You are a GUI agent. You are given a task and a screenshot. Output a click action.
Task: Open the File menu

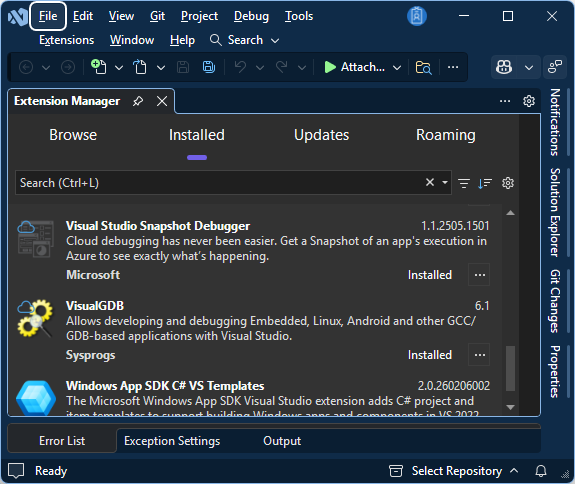tap(48, 16)
